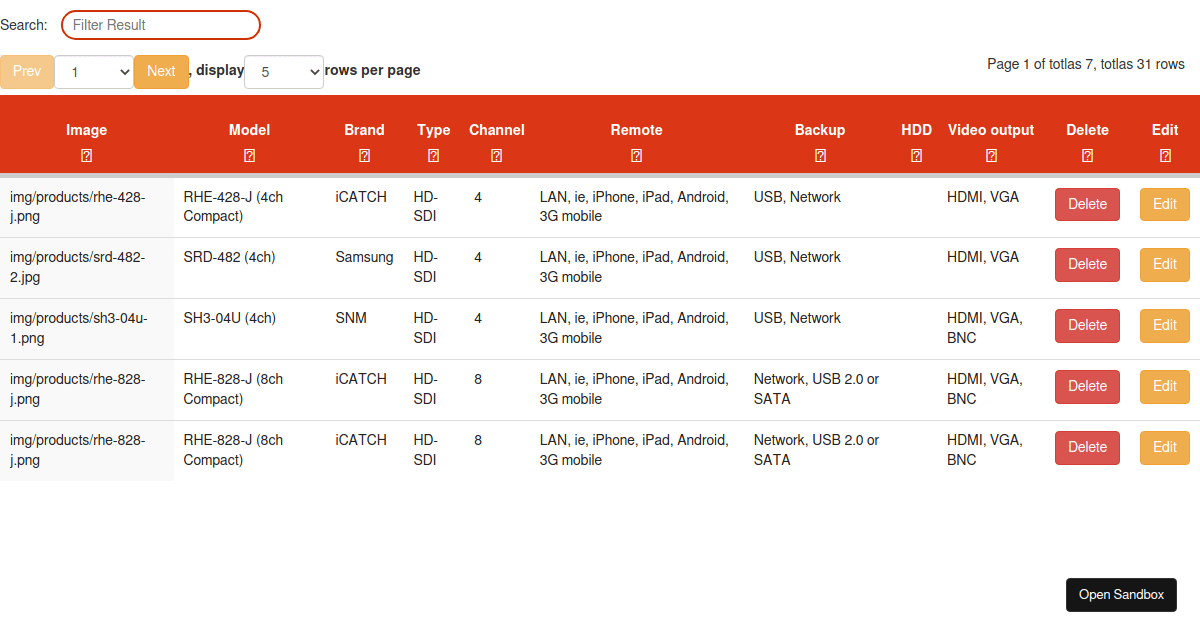
Task: Click the Model column header label
Action: point(249,130)
